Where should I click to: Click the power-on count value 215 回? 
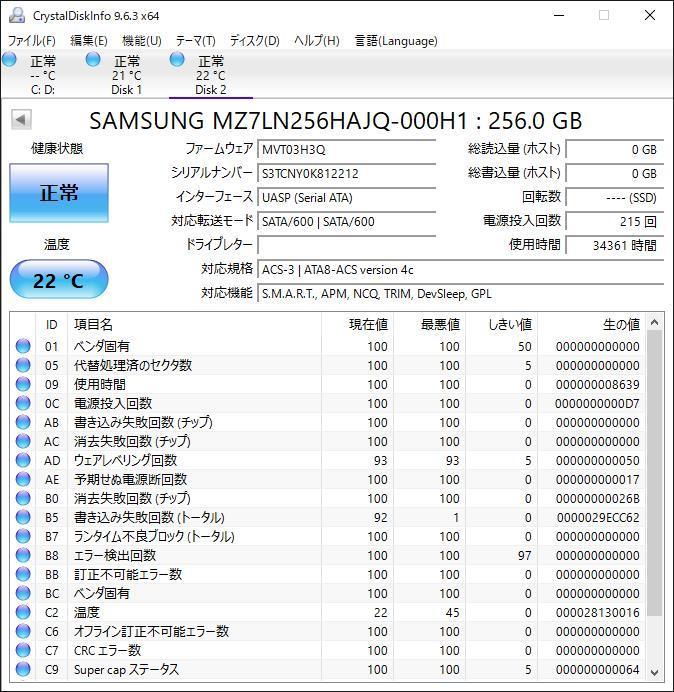[614, 221]
